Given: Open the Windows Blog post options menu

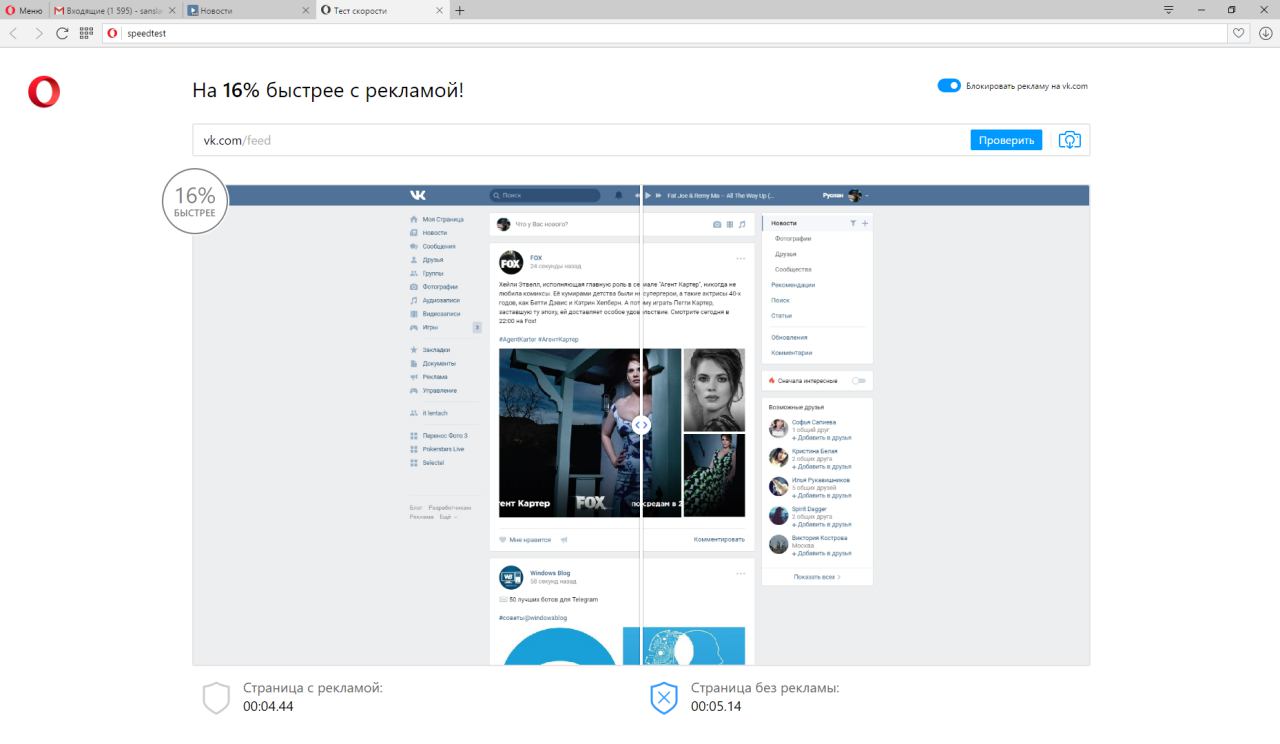Looking at the screenshot, I should [x=741, y=573].
